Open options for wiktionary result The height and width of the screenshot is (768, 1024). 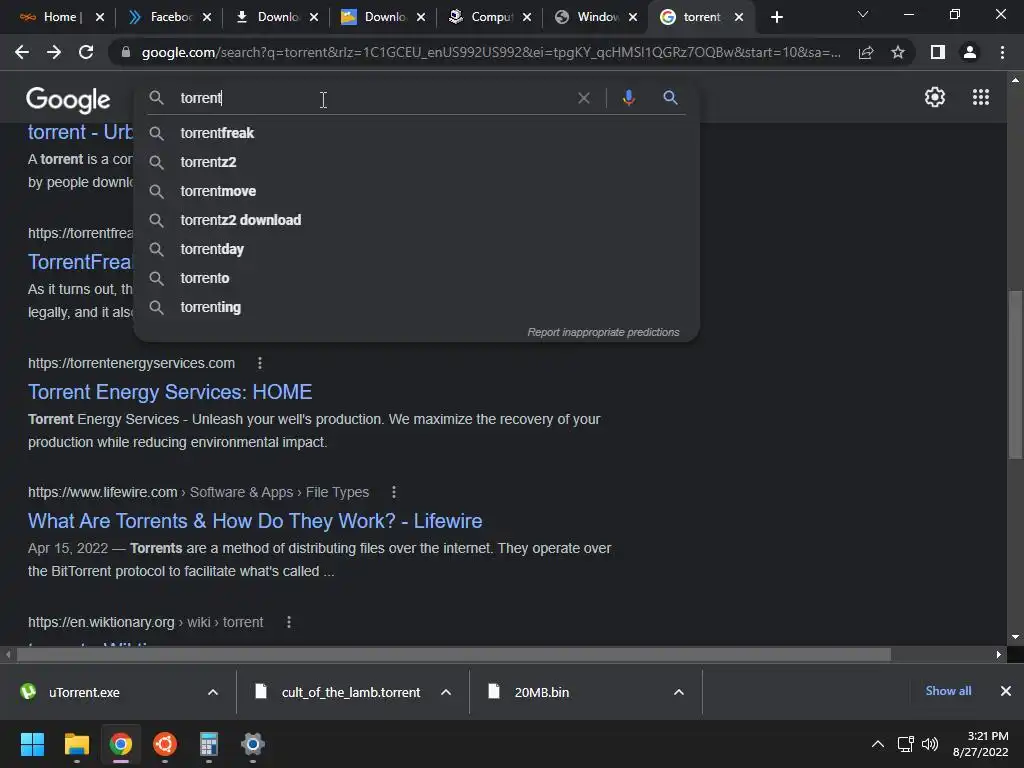click(289, 622)
